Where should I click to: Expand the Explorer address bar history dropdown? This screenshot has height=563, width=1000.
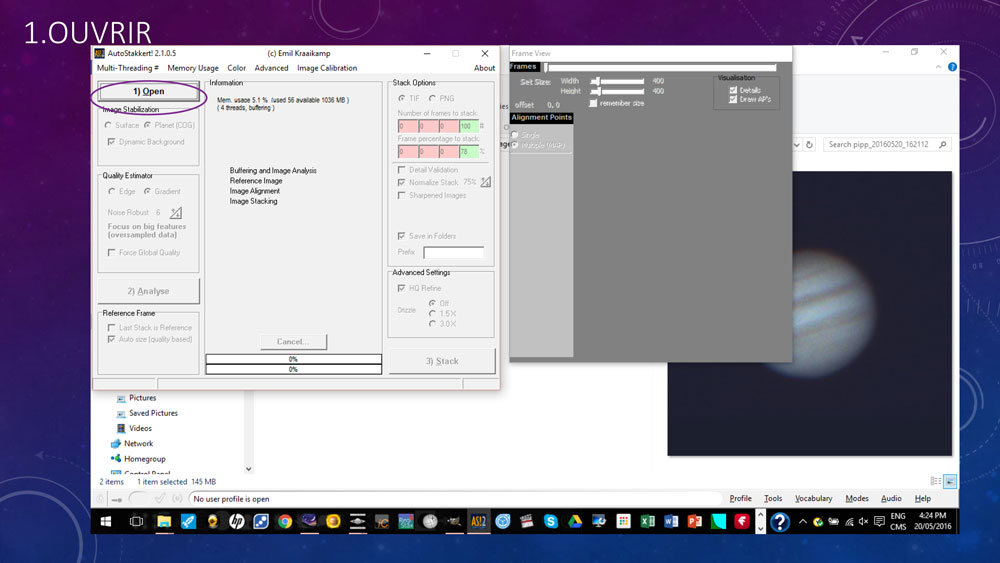[x=796, y=145]
